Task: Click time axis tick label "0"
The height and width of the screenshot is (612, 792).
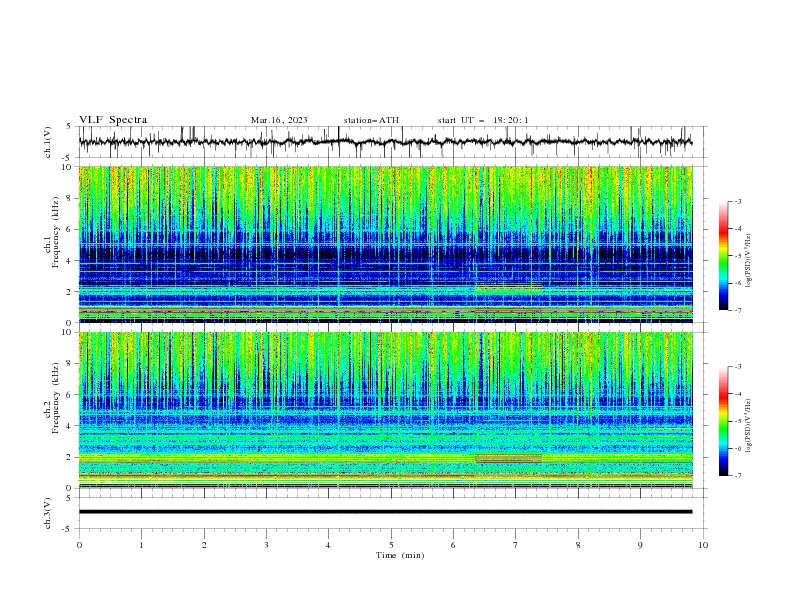Action: pyautogui.click(x=79, y=545)
